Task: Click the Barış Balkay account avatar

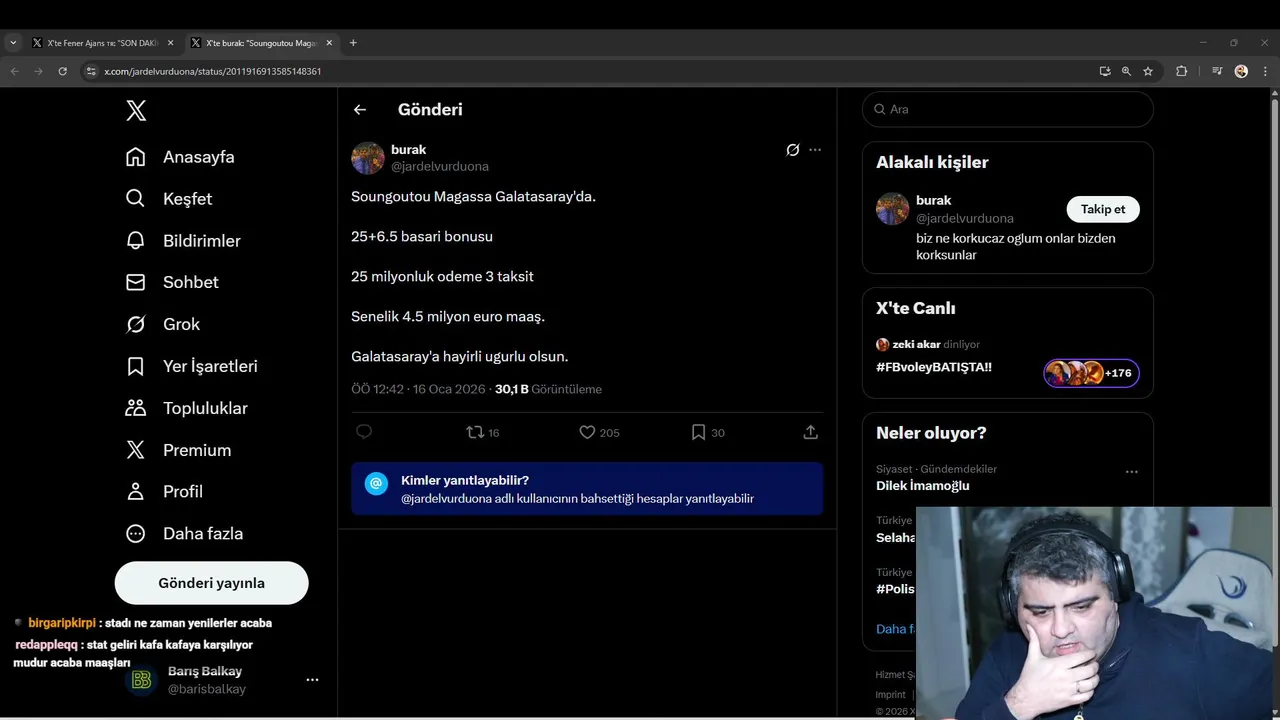Action: [x=142, y=680]
